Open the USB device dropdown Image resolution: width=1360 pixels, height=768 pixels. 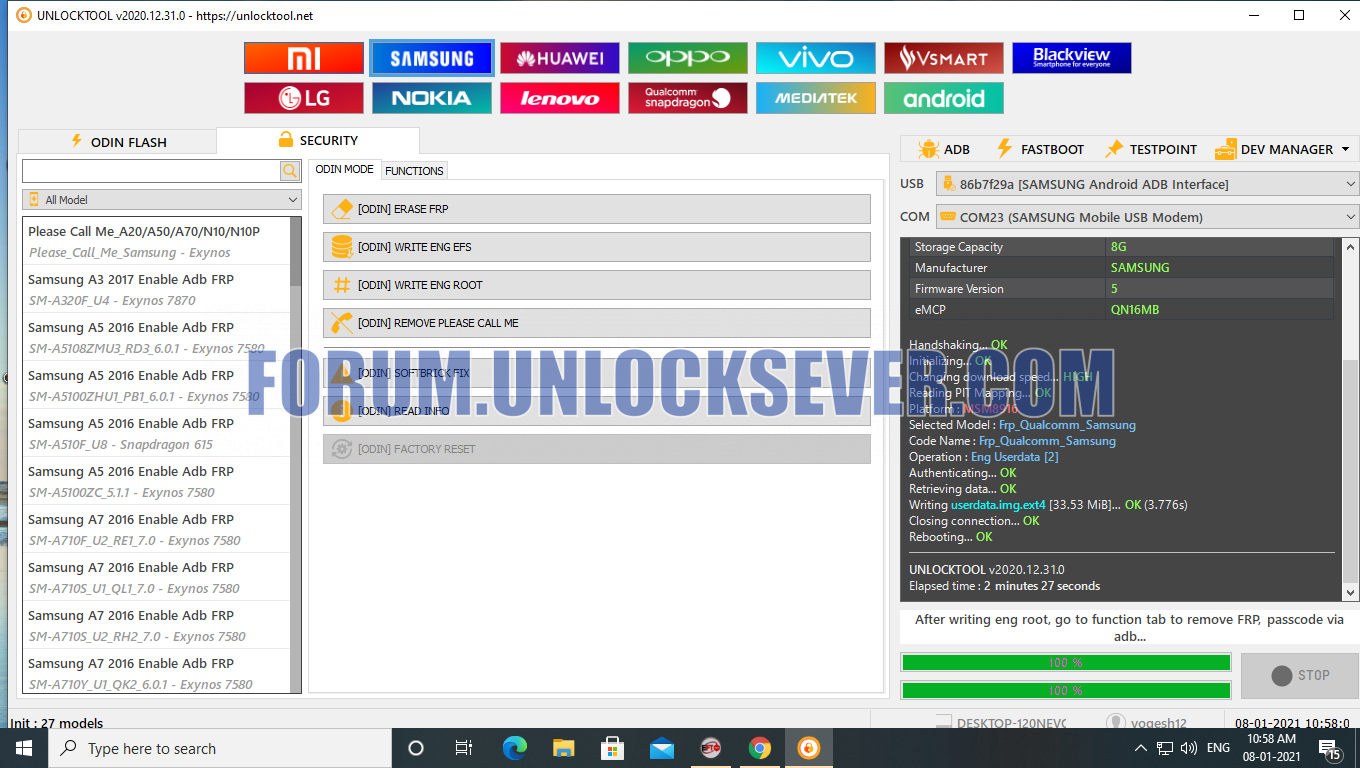tap(1148, 184)
